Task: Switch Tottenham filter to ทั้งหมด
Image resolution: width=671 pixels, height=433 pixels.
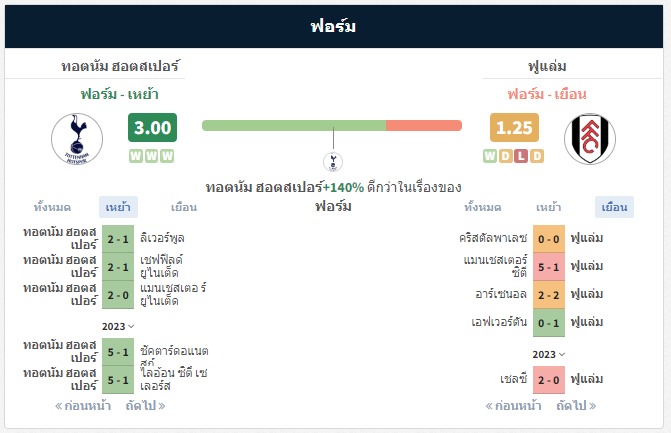Action: (52, 208)
